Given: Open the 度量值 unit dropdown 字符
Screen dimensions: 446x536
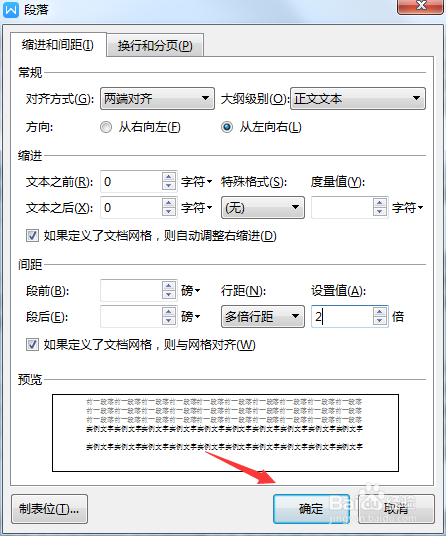Looking at the screenshot, I should click(x=407, y=207).
